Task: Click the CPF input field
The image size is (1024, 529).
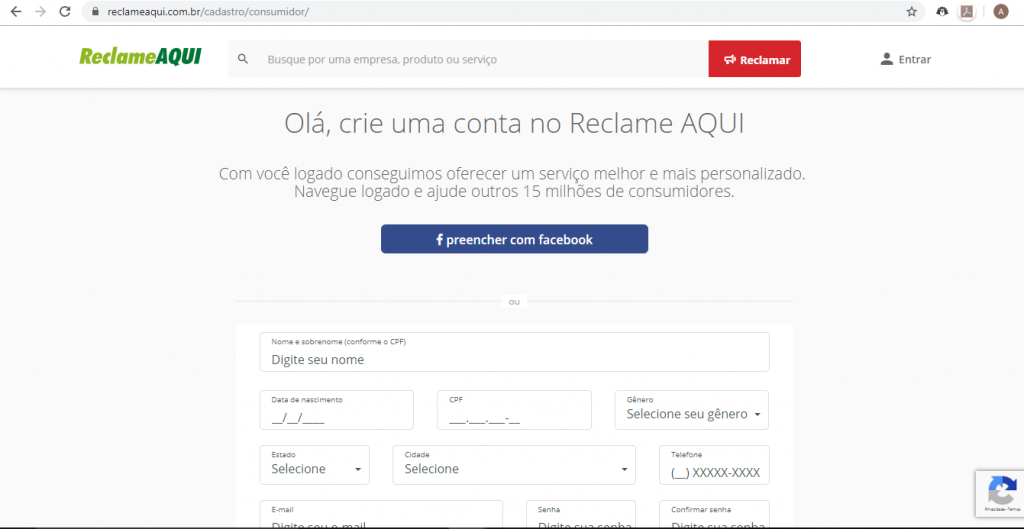Action: tap(514, 410)
